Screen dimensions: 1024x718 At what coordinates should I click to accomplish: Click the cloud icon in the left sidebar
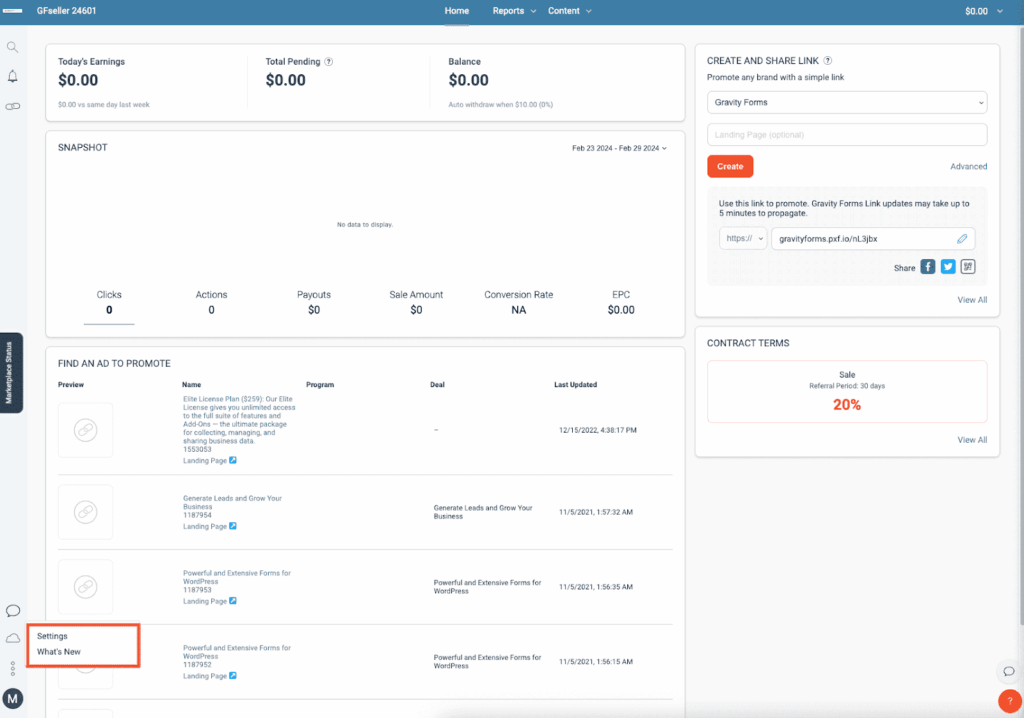coord(12,638)
